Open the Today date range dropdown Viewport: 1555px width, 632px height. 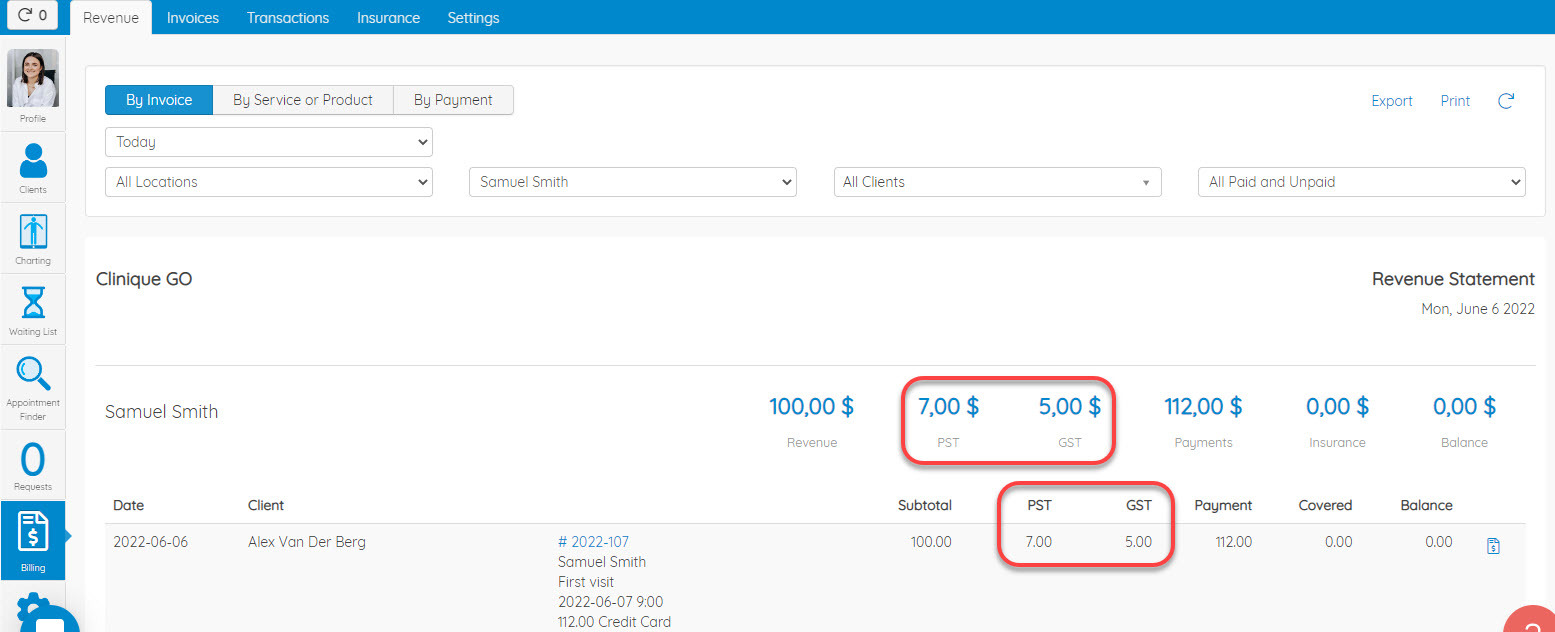point(269,142)
